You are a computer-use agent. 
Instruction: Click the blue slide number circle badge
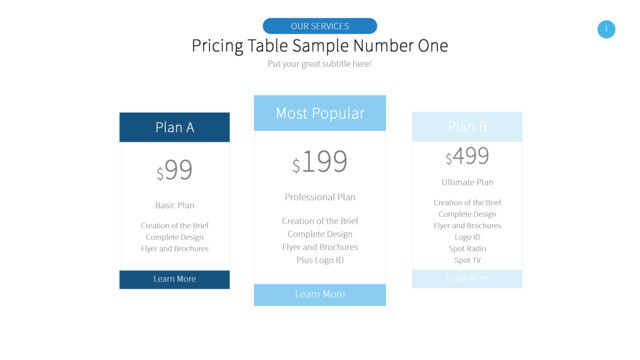pyautogui.click(x=606, y=29)
